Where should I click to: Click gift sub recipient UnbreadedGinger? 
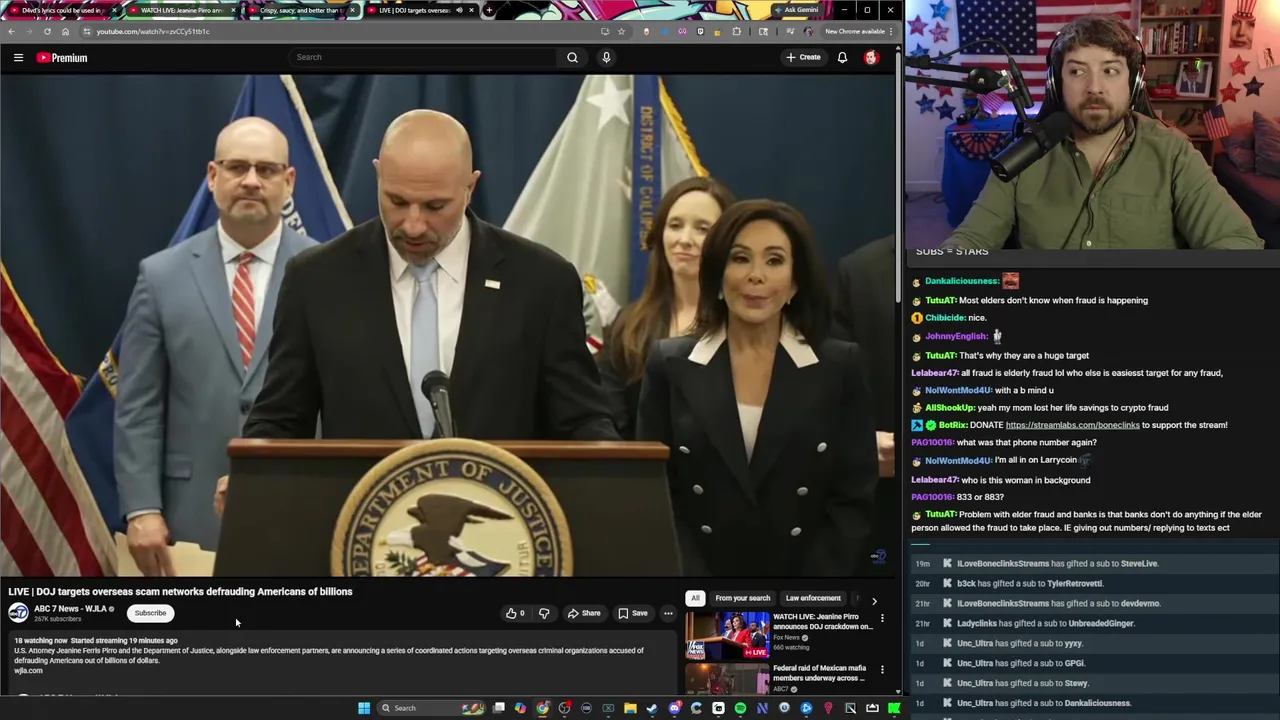(x=1100, y=624)
